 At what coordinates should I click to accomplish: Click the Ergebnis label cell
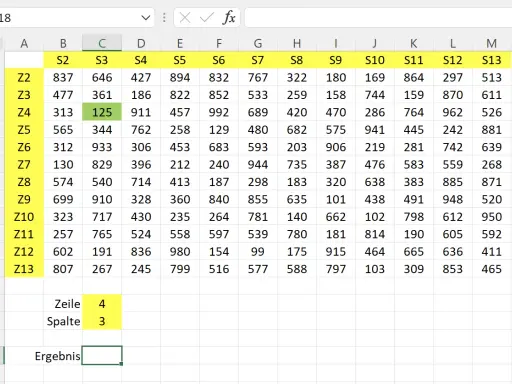[58, 356]
